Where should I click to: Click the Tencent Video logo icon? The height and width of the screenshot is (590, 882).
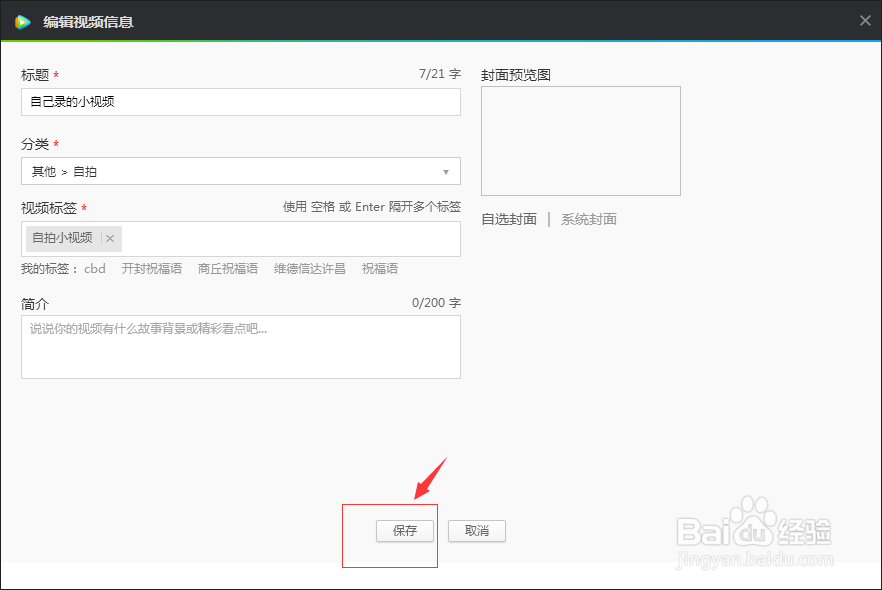pos(22,19)
